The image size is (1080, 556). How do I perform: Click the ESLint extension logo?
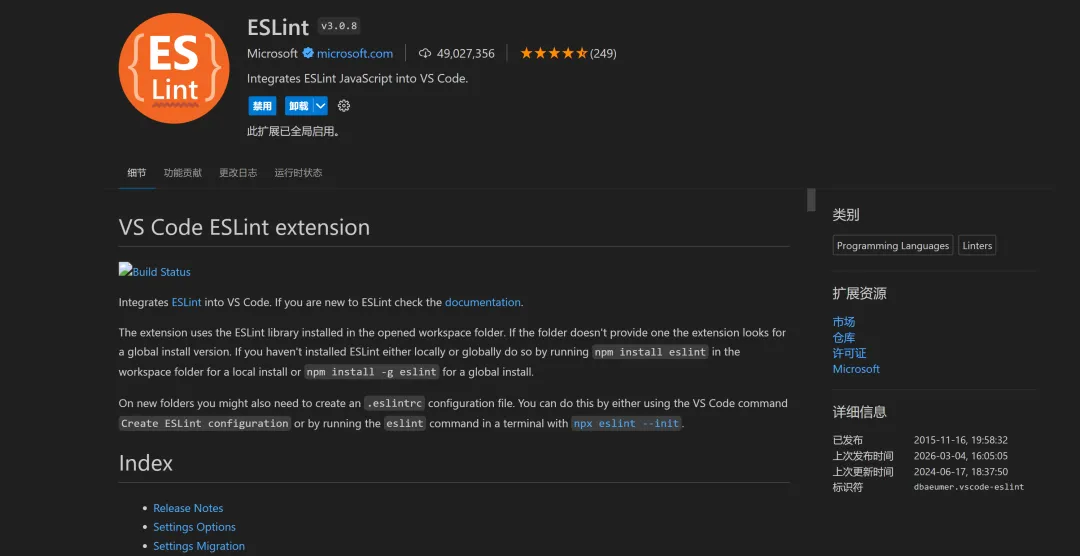(x=174, y=68)
